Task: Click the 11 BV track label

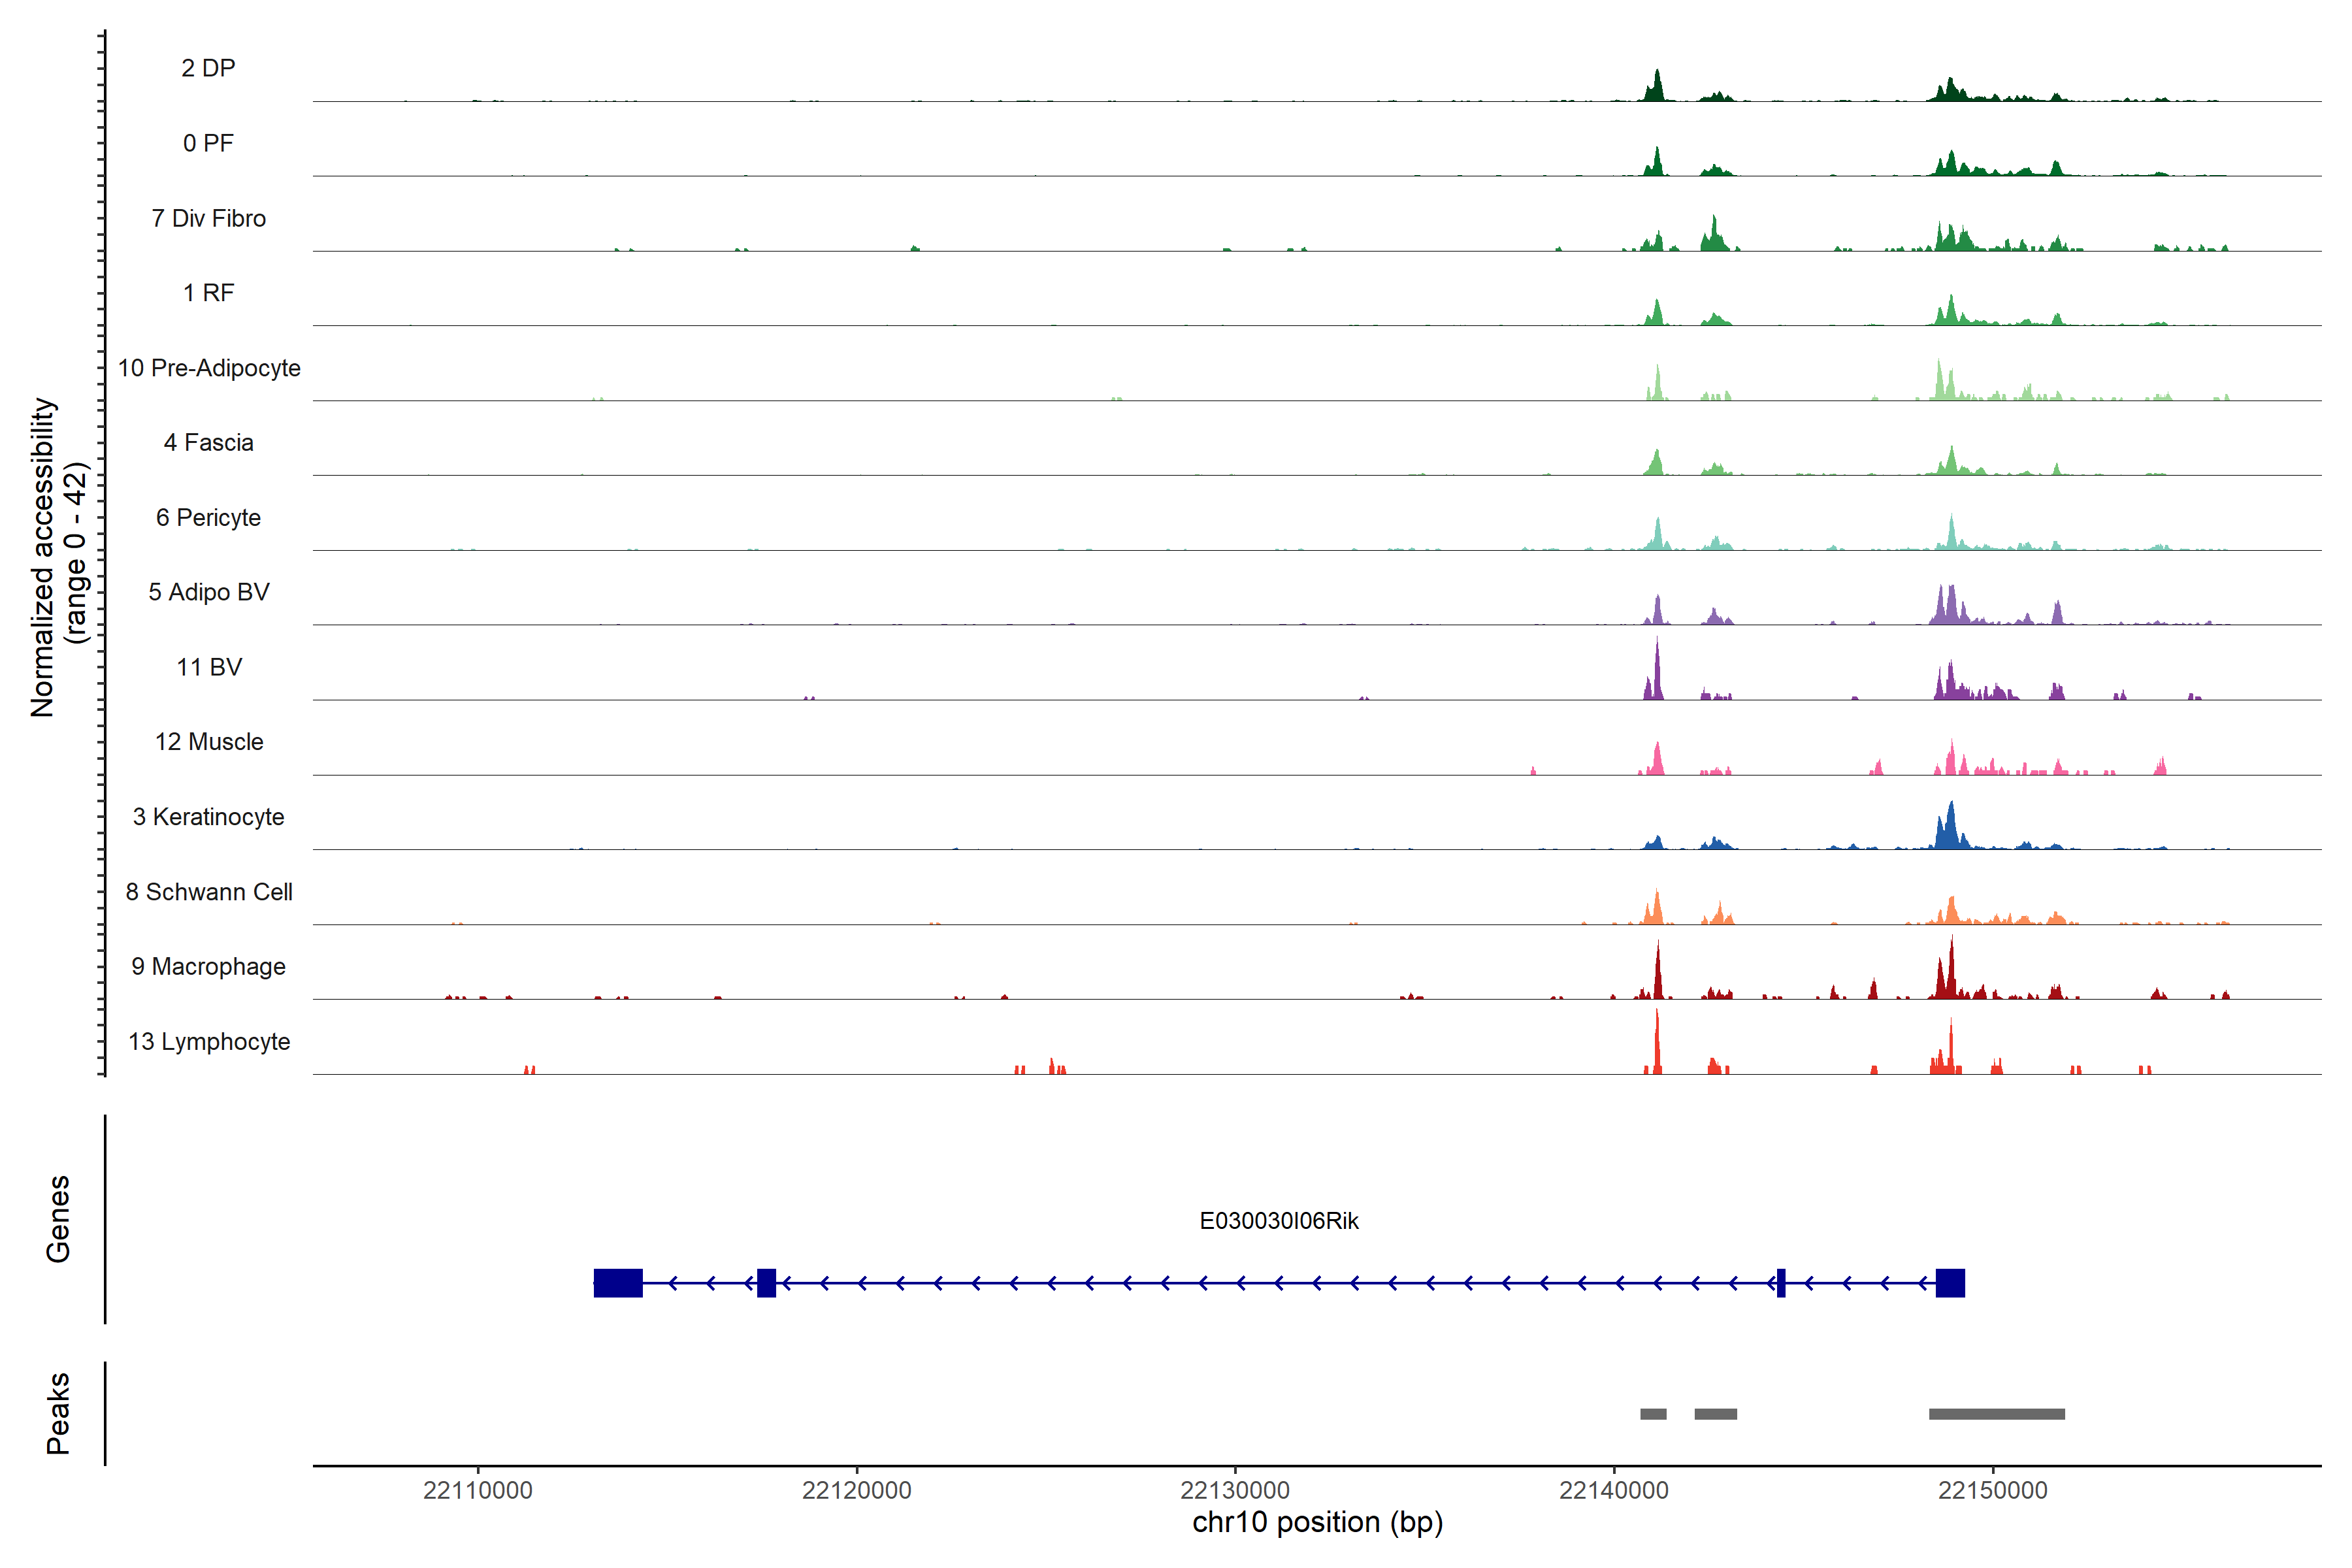Action: pos(209,667)
